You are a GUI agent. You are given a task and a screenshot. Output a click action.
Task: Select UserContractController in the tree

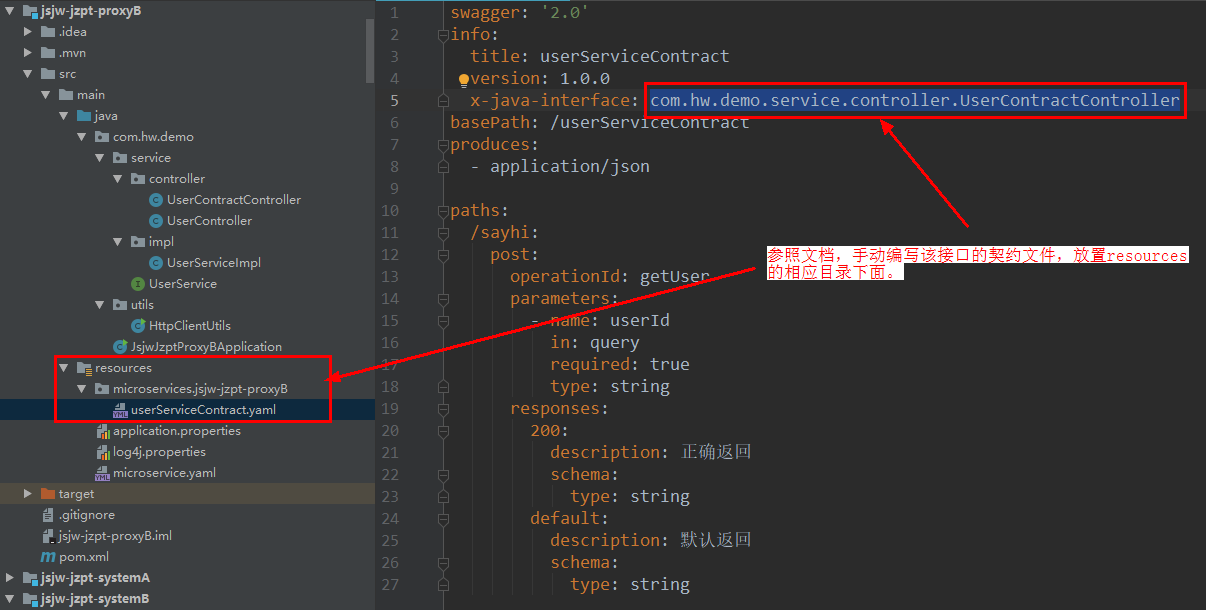coord(233,199)
